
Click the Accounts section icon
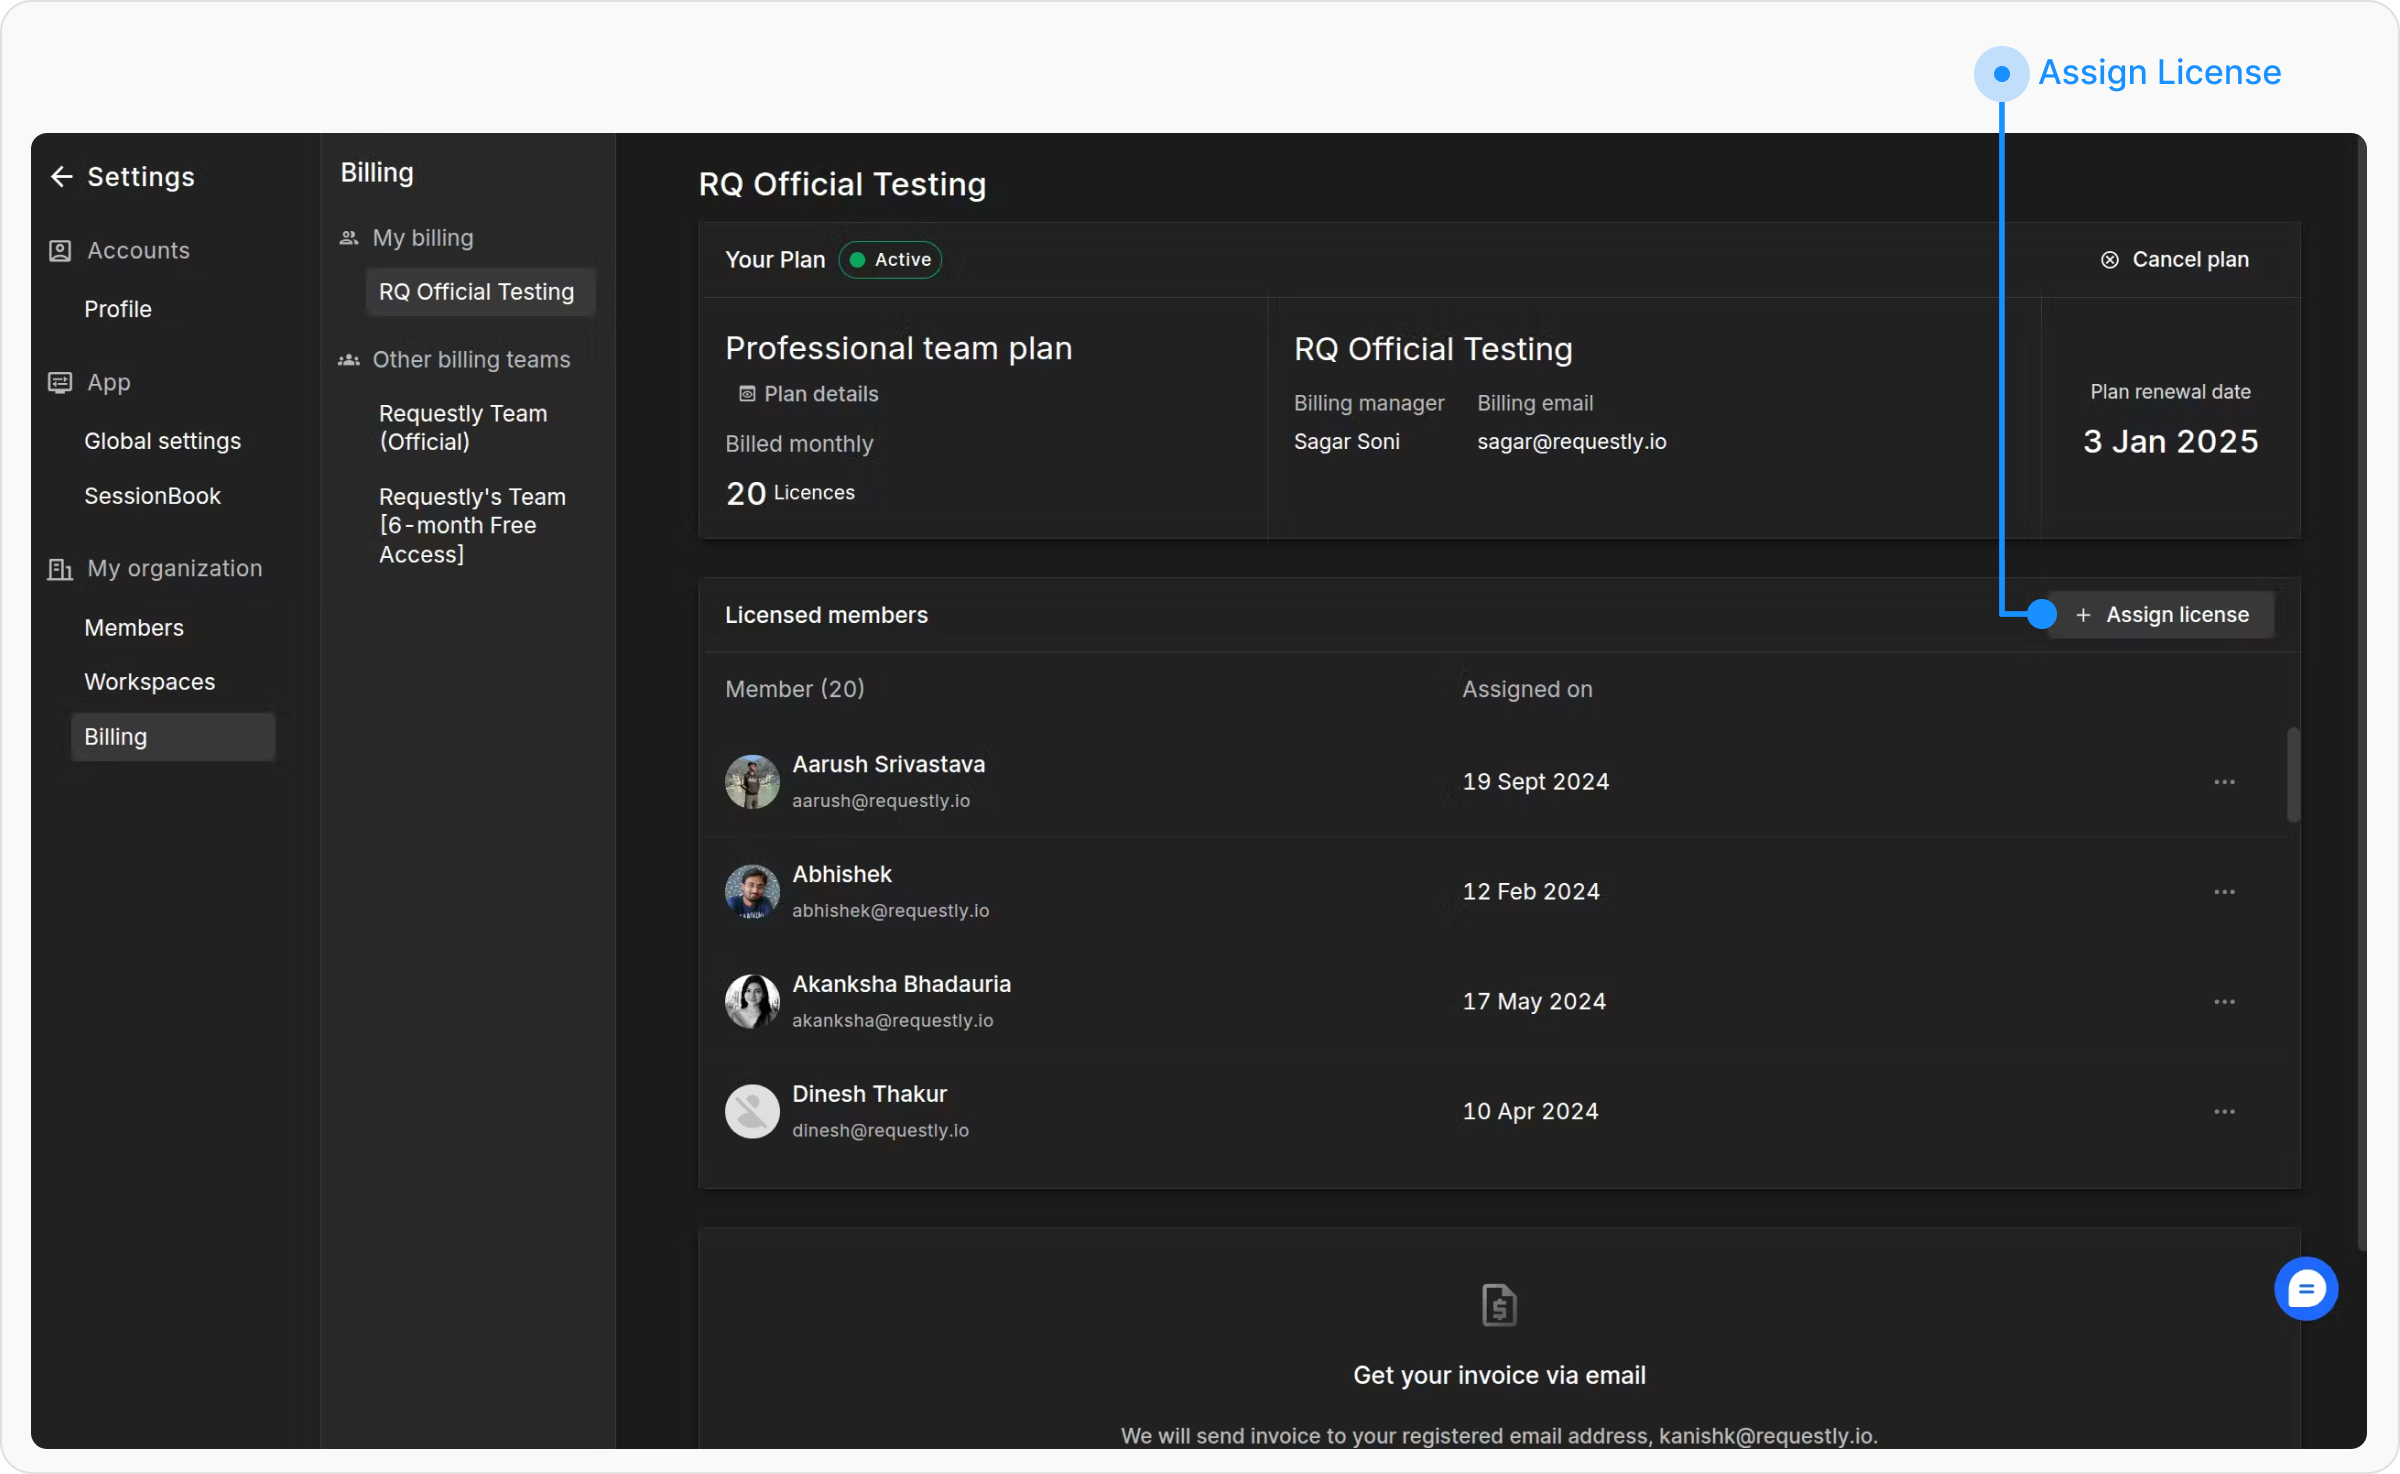coord(60,250)
